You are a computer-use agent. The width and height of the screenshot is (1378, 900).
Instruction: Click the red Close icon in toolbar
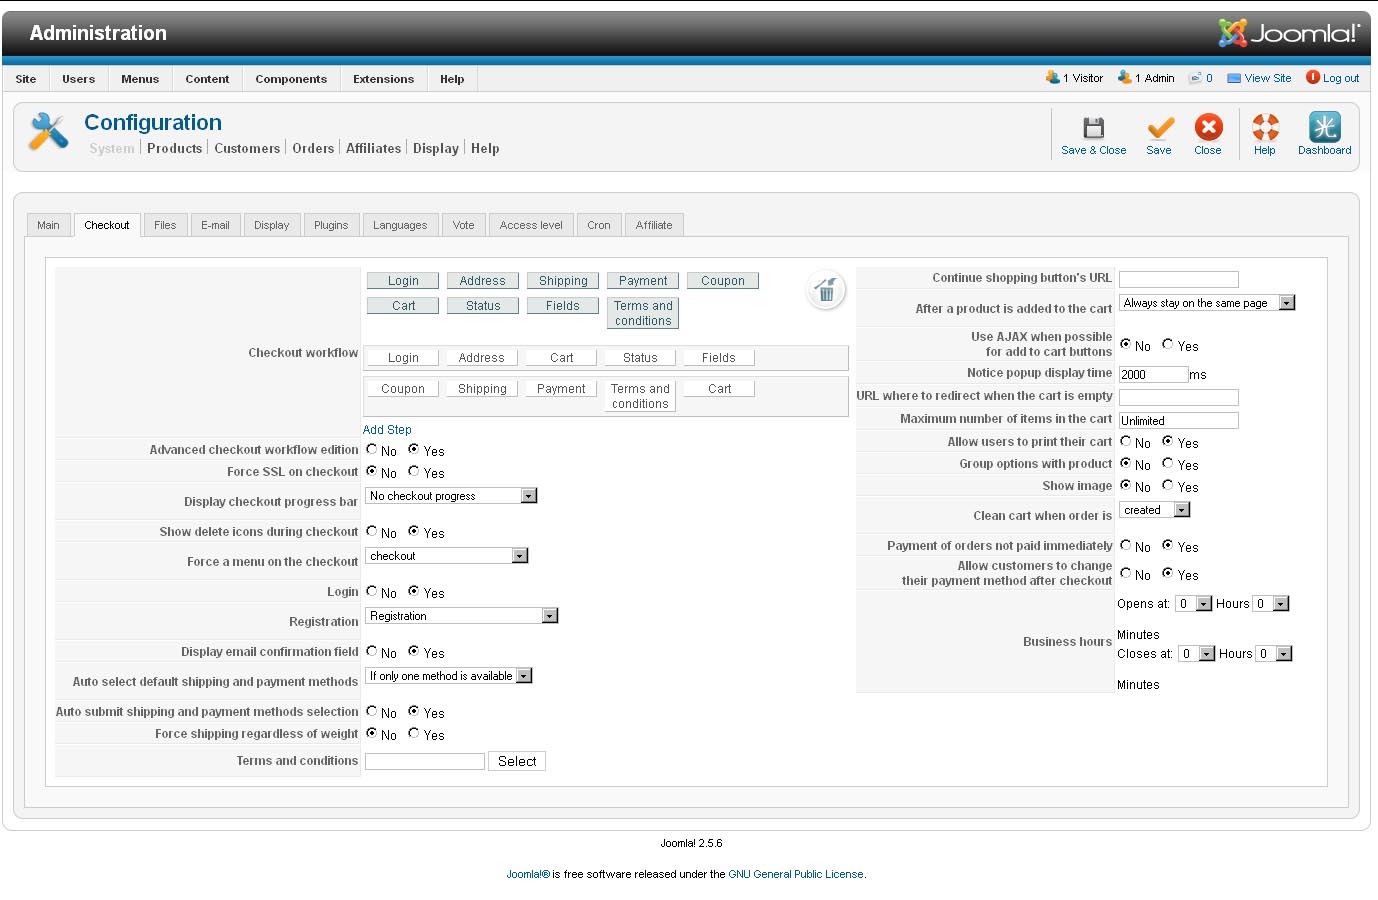(x=1208, y=127)
